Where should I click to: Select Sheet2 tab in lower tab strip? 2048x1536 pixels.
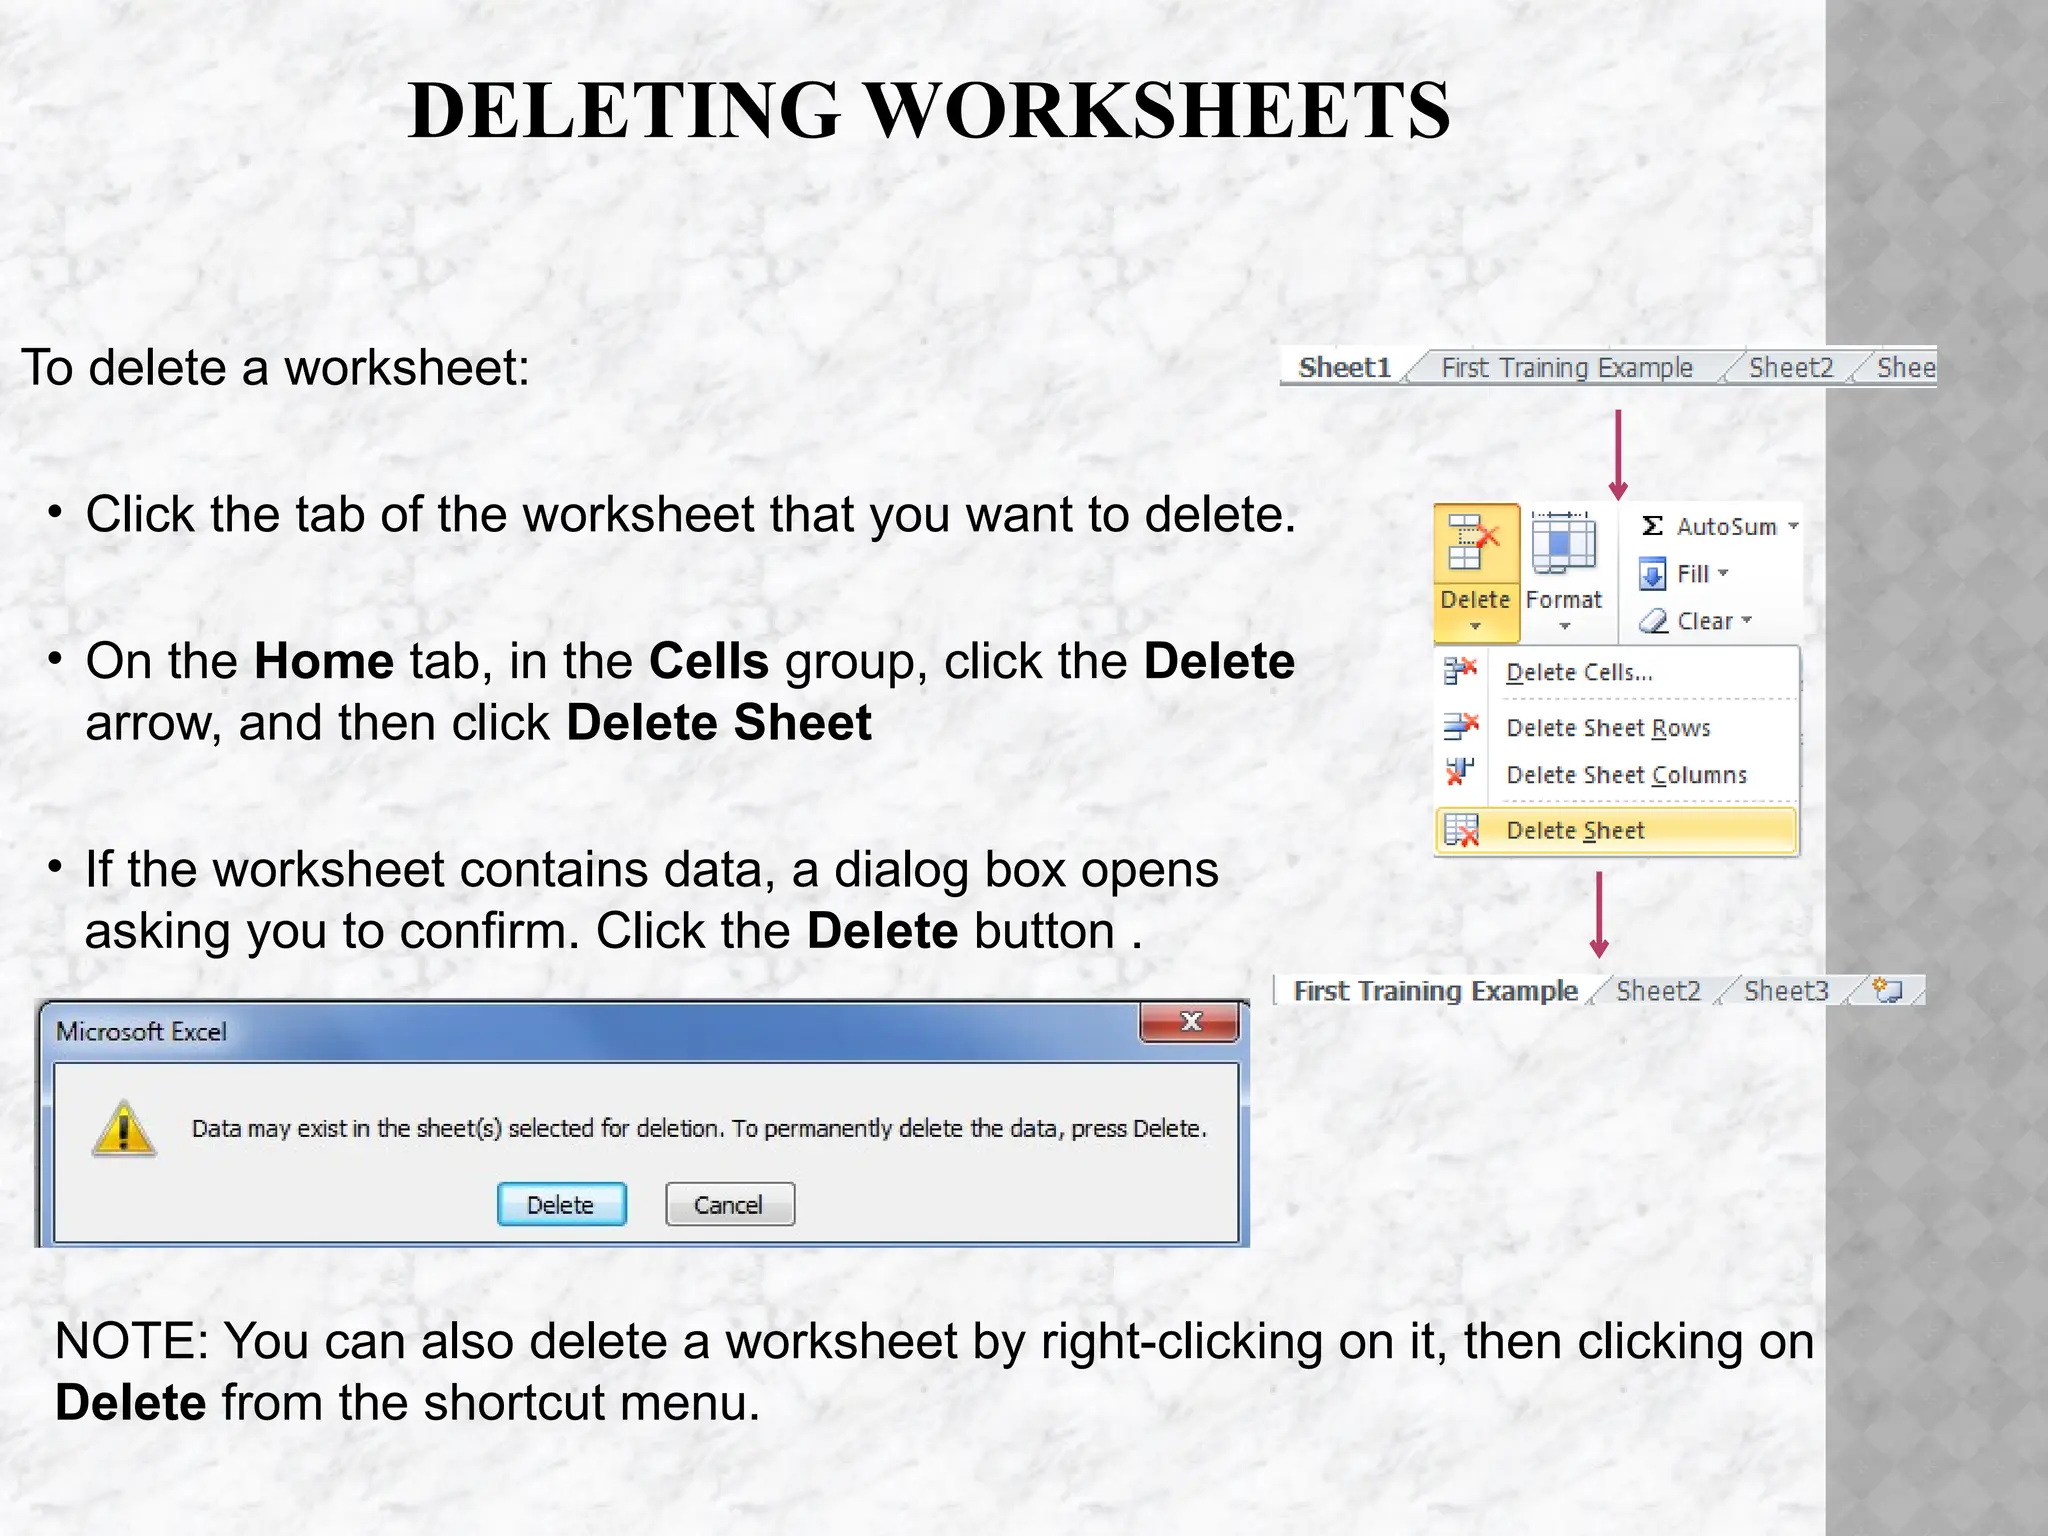coord(1658,991)
